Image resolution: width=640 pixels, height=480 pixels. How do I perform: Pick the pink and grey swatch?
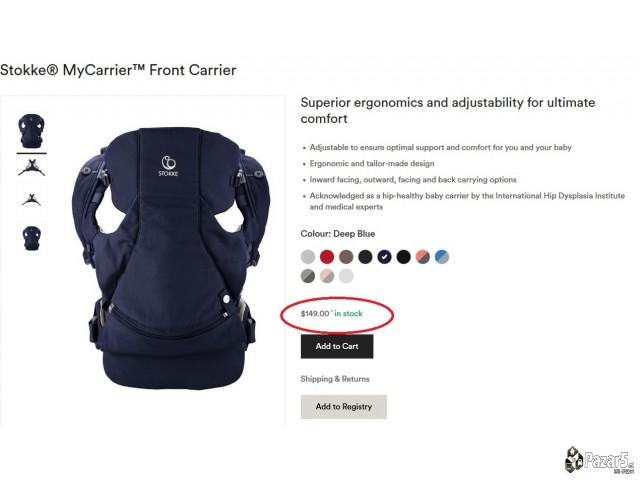coord(327,276)
